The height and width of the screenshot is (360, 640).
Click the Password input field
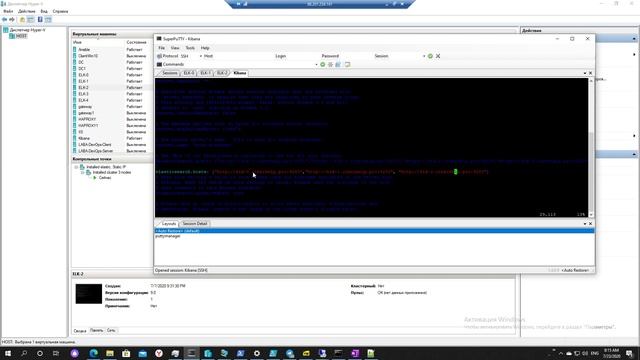coord(355,56)
